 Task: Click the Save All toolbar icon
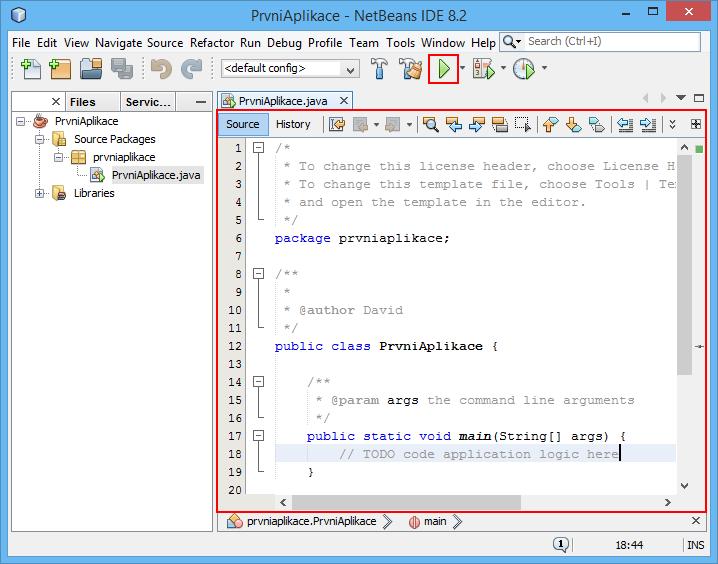click(121, 69)
